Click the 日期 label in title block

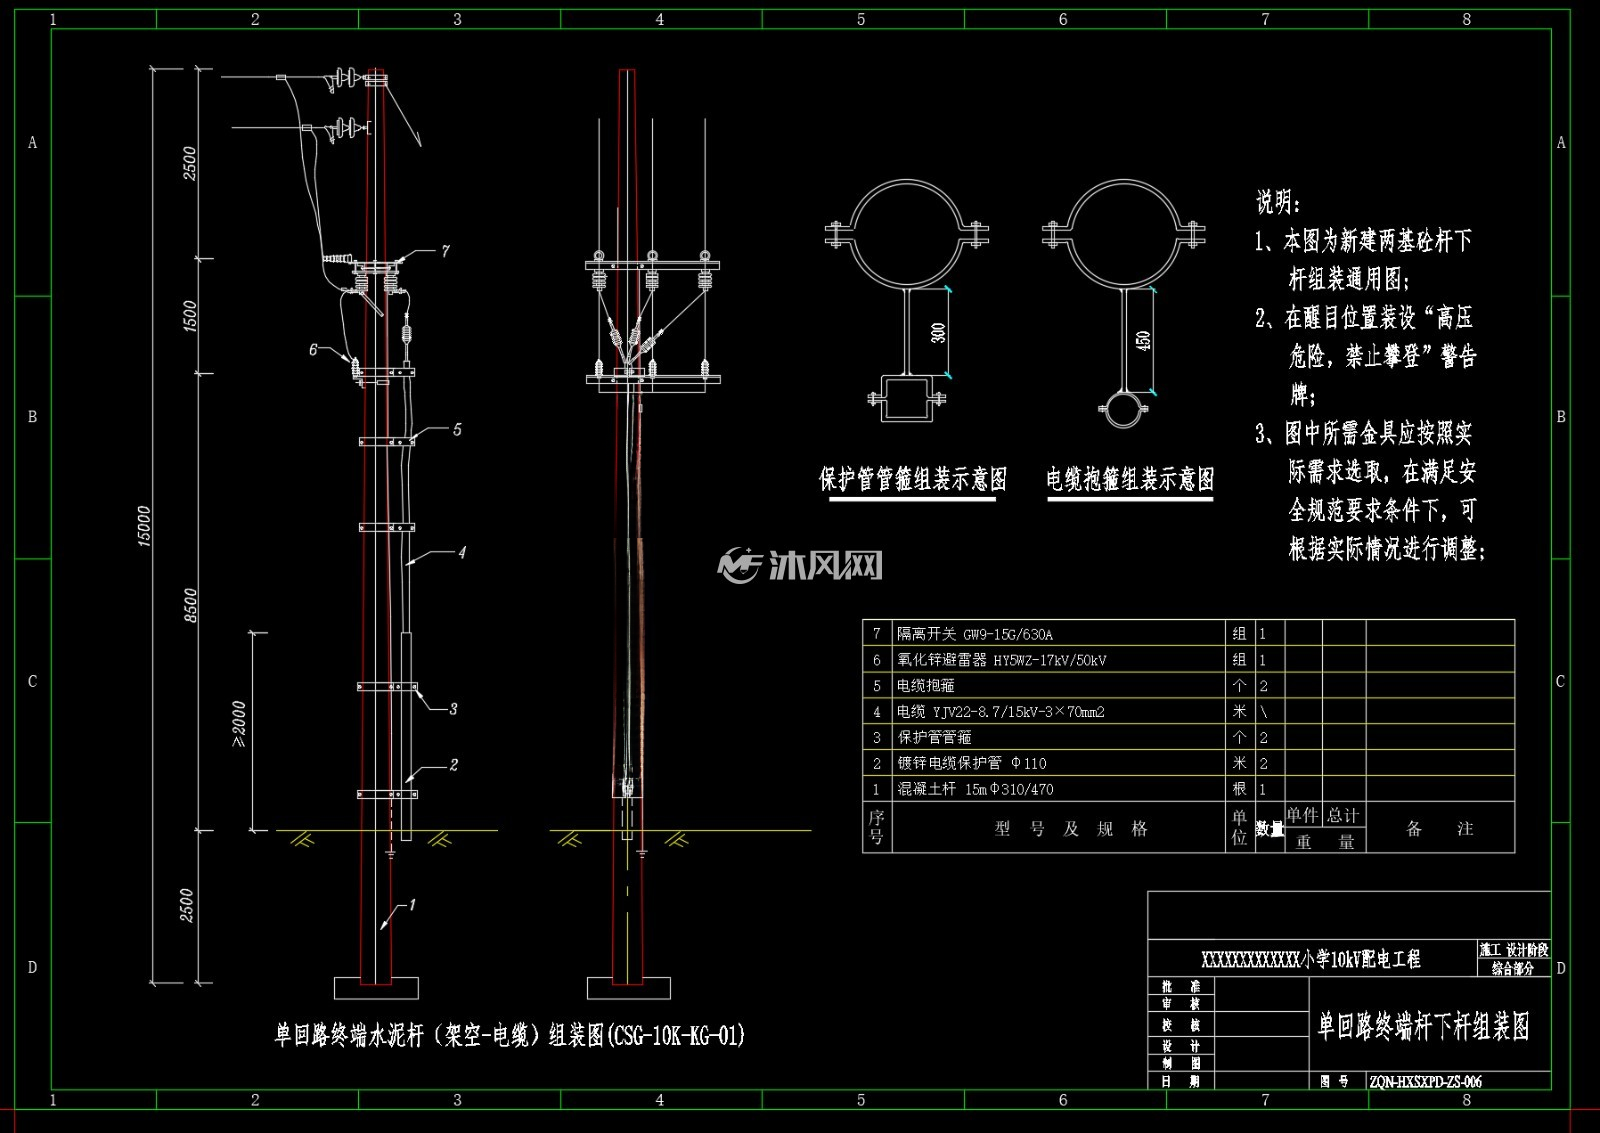tap(1181, 1081)
